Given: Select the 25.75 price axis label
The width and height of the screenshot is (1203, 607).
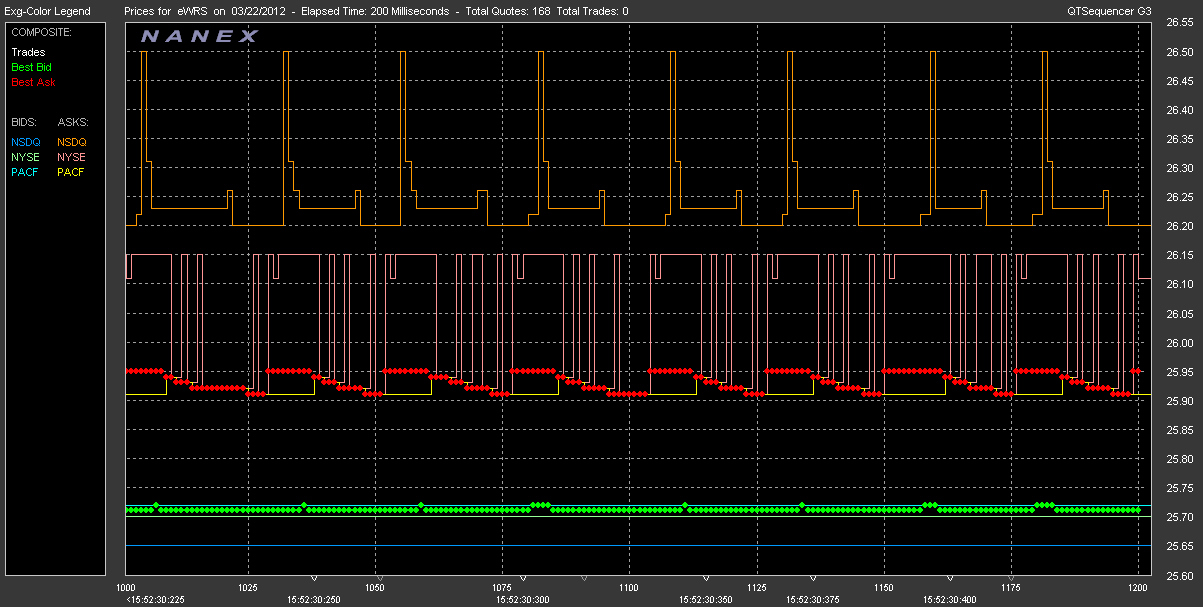Looking at the screenshot, I should [1180, 488].
